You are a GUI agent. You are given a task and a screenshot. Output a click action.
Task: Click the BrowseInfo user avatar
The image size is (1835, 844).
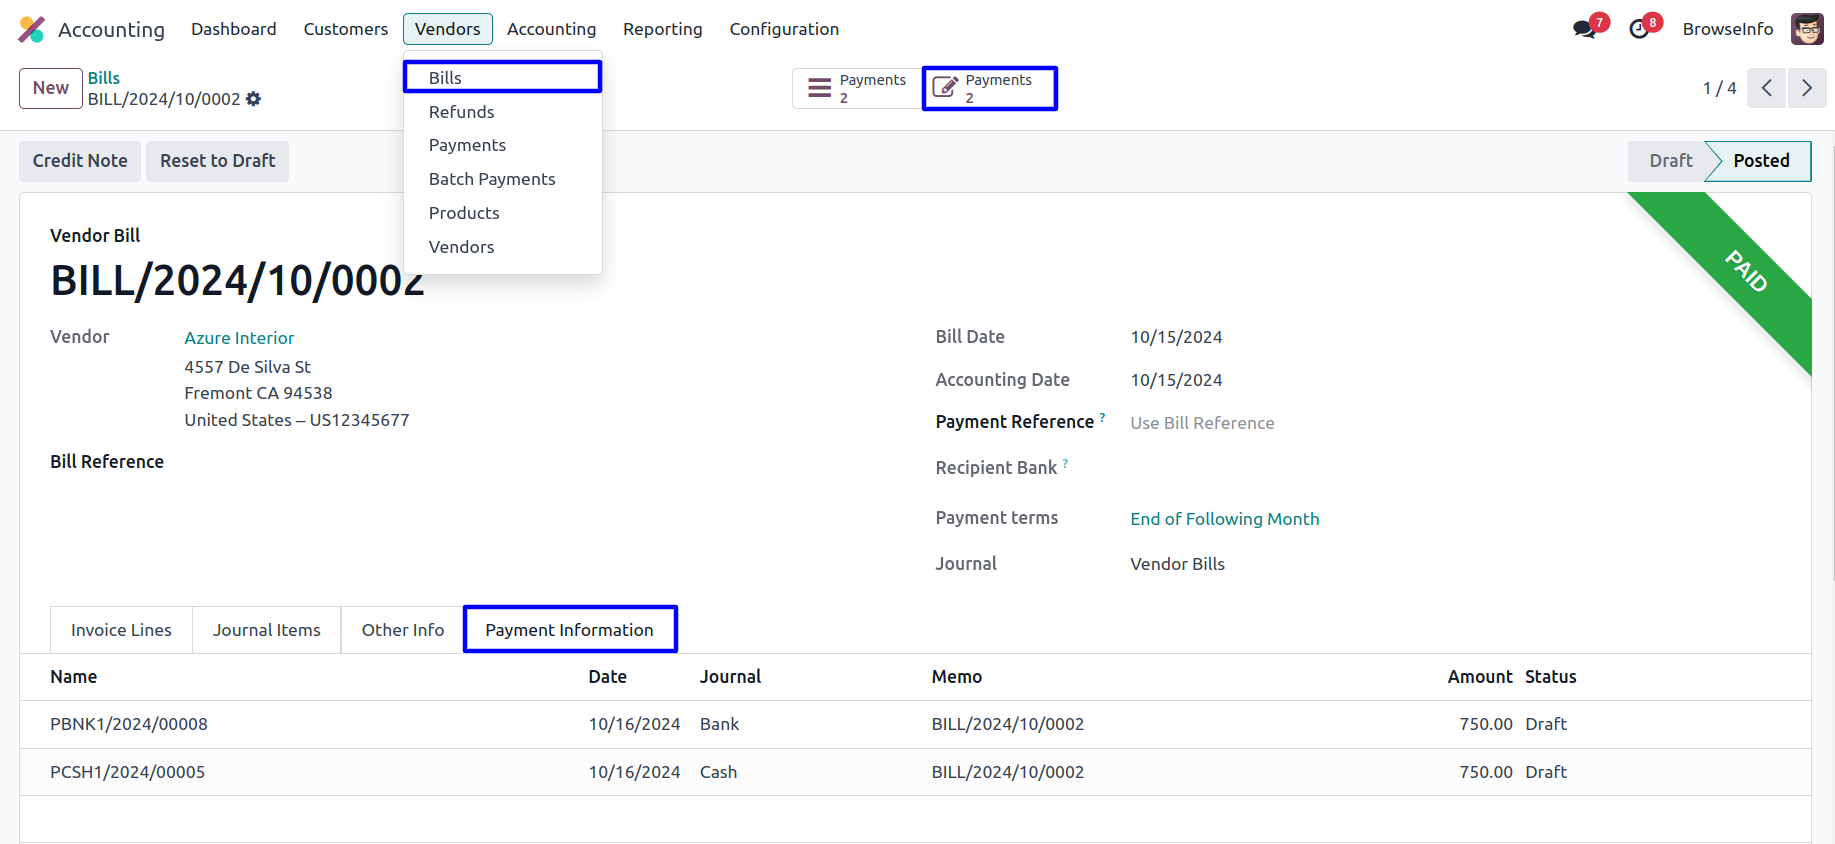pos(1807,29)
